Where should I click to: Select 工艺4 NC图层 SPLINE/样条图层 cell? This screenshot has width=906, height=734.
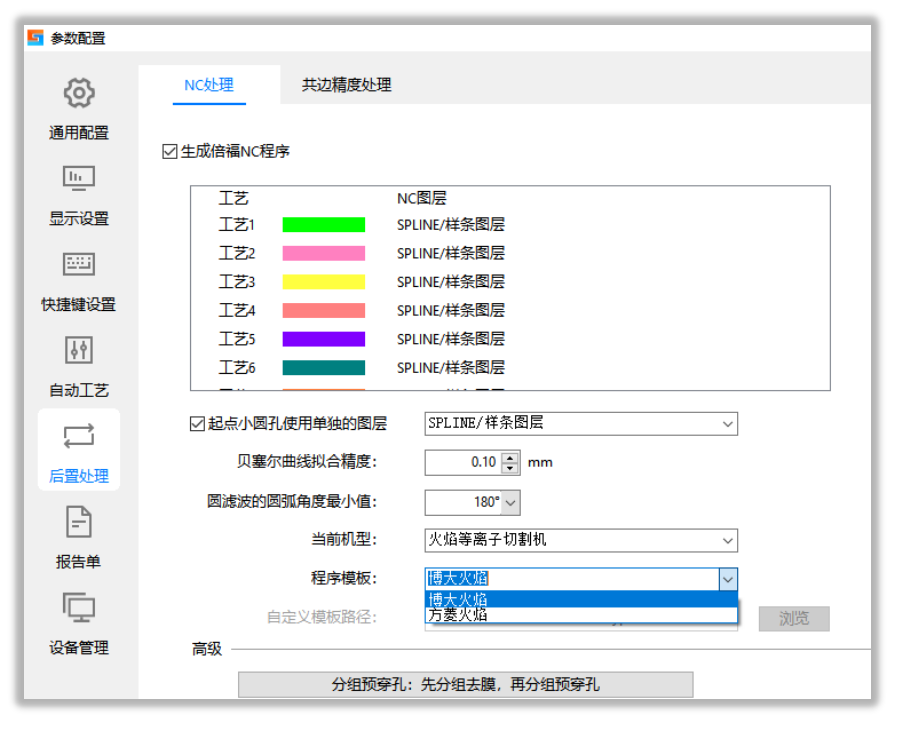click(x=451, y=310)
